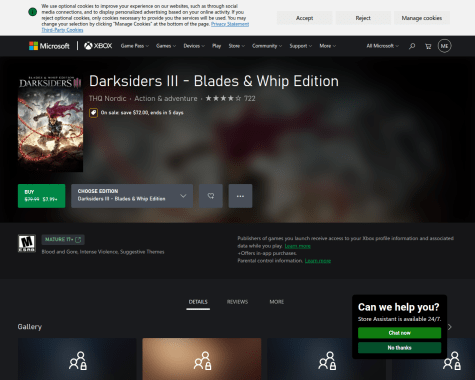Click the ESRB Mature rating badge
Viewport: 475px width, 380px height.
click(x=27, y=243)
